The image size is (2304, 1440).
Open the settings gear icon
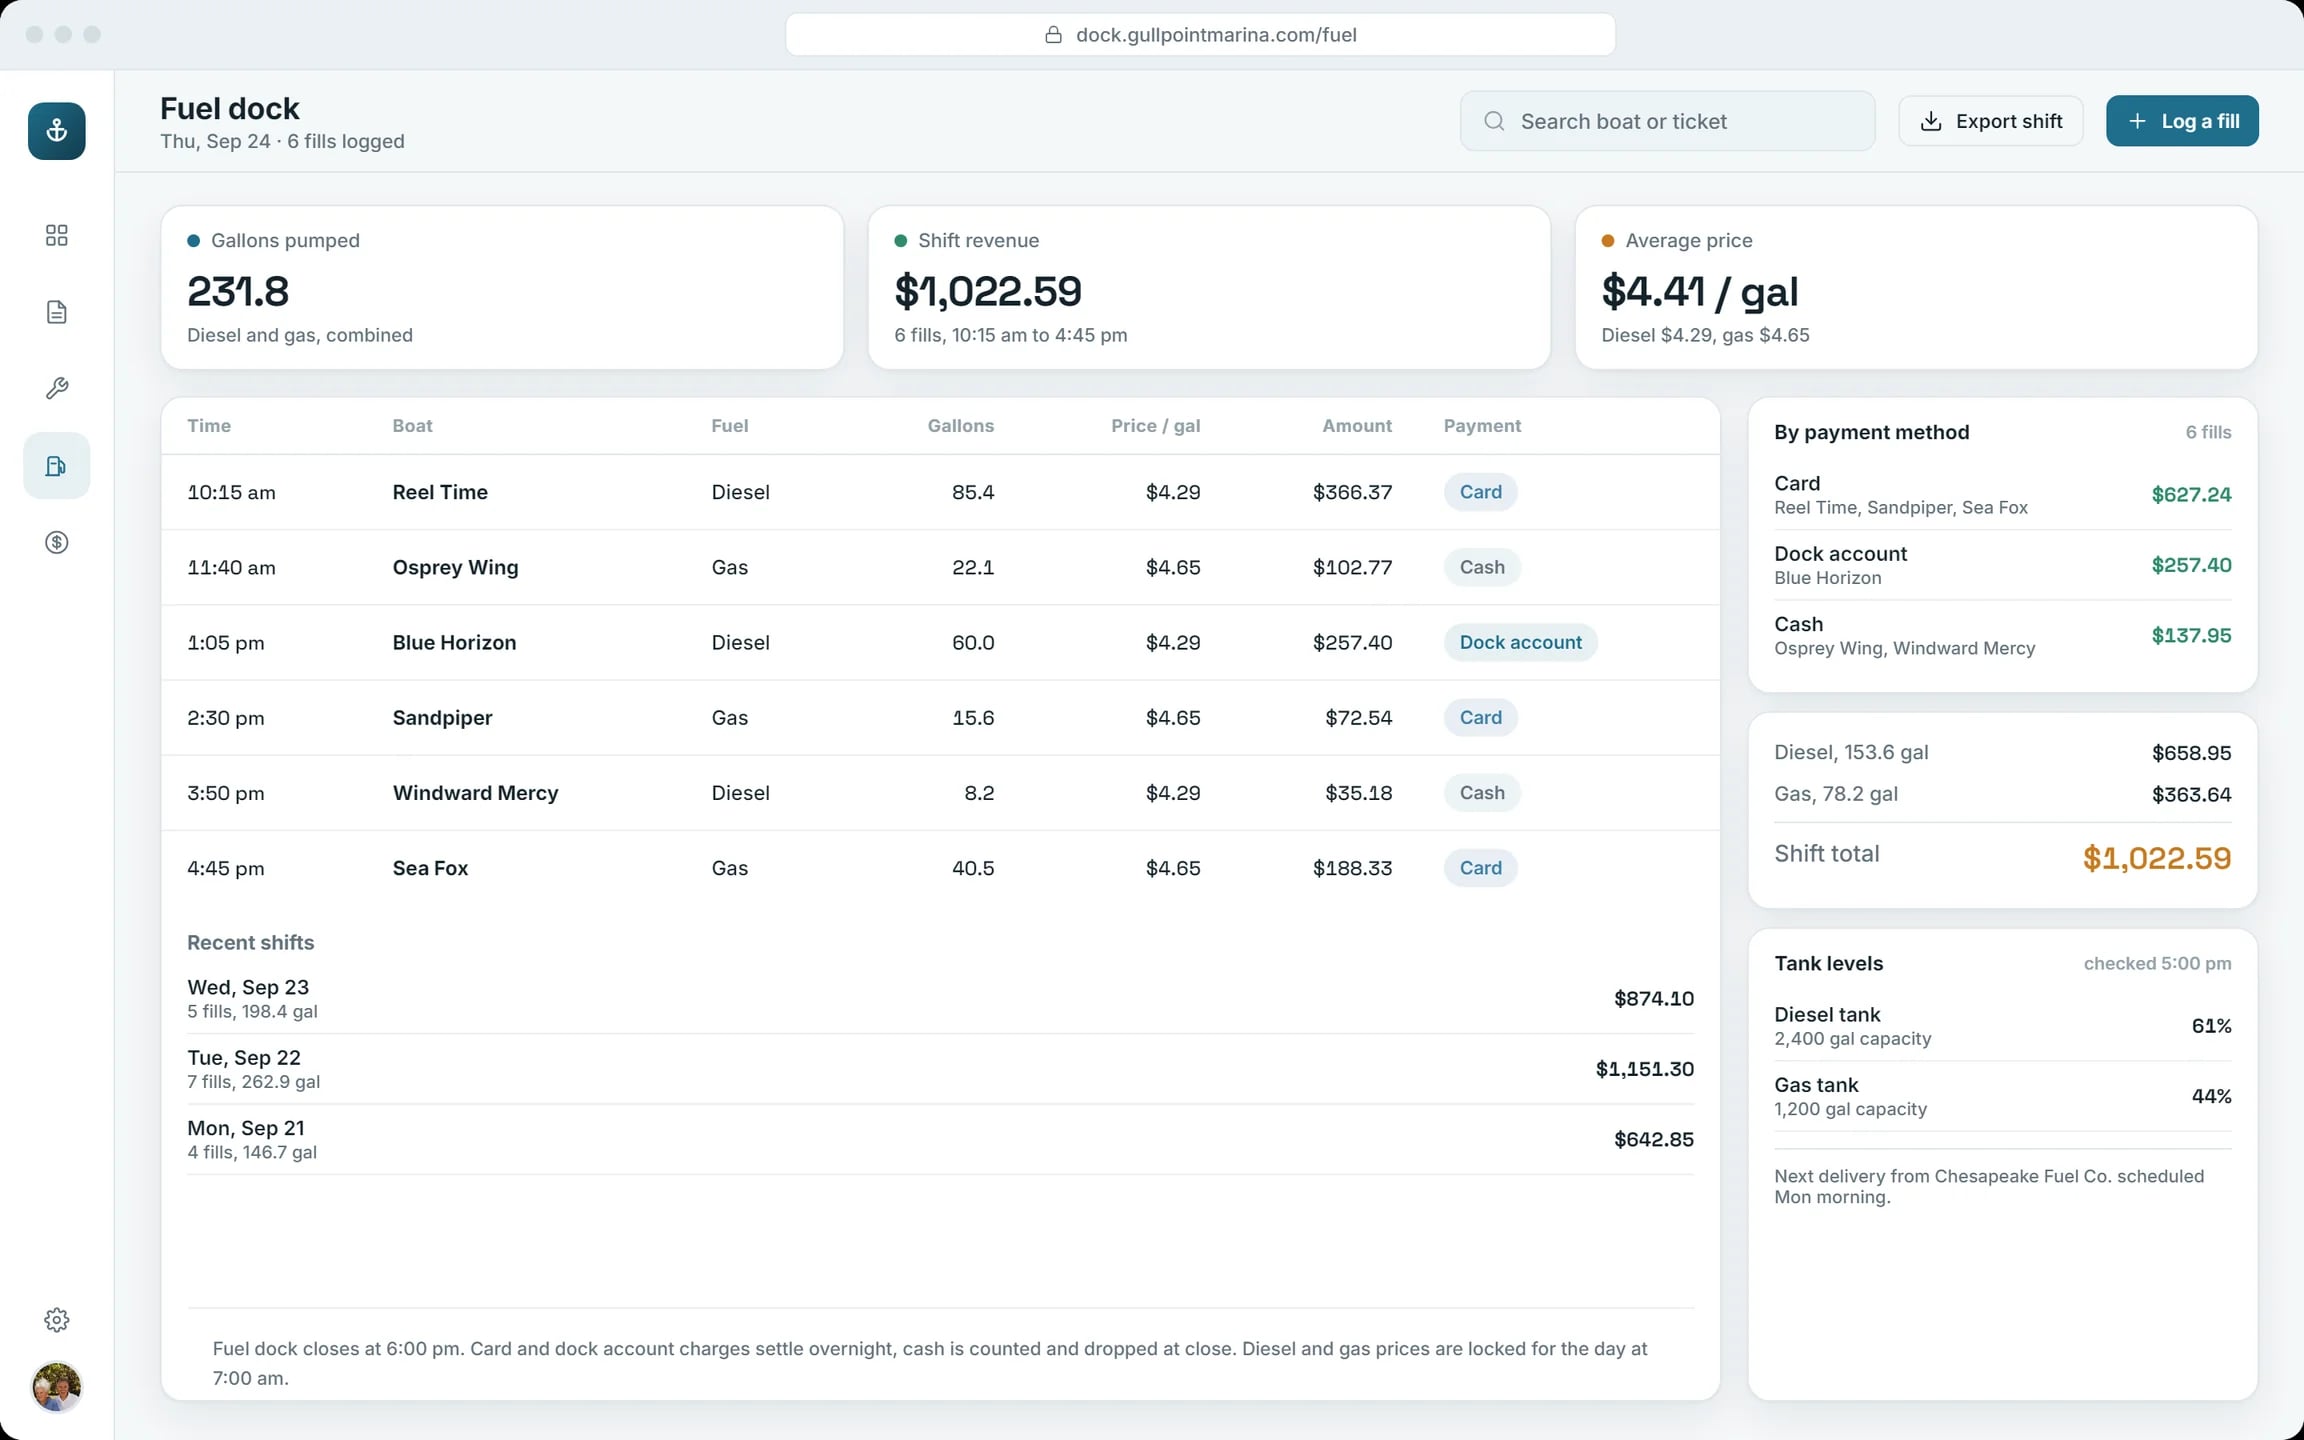(57, 1320)
